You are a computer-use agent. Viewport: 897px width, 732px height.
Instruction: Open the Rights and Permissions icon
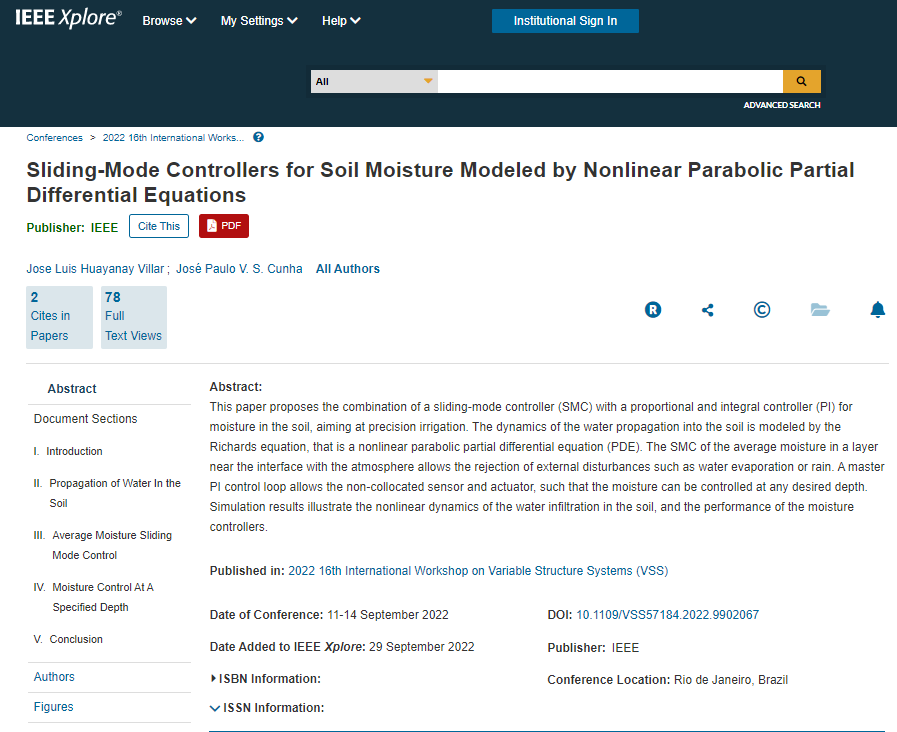click(653, 310)
